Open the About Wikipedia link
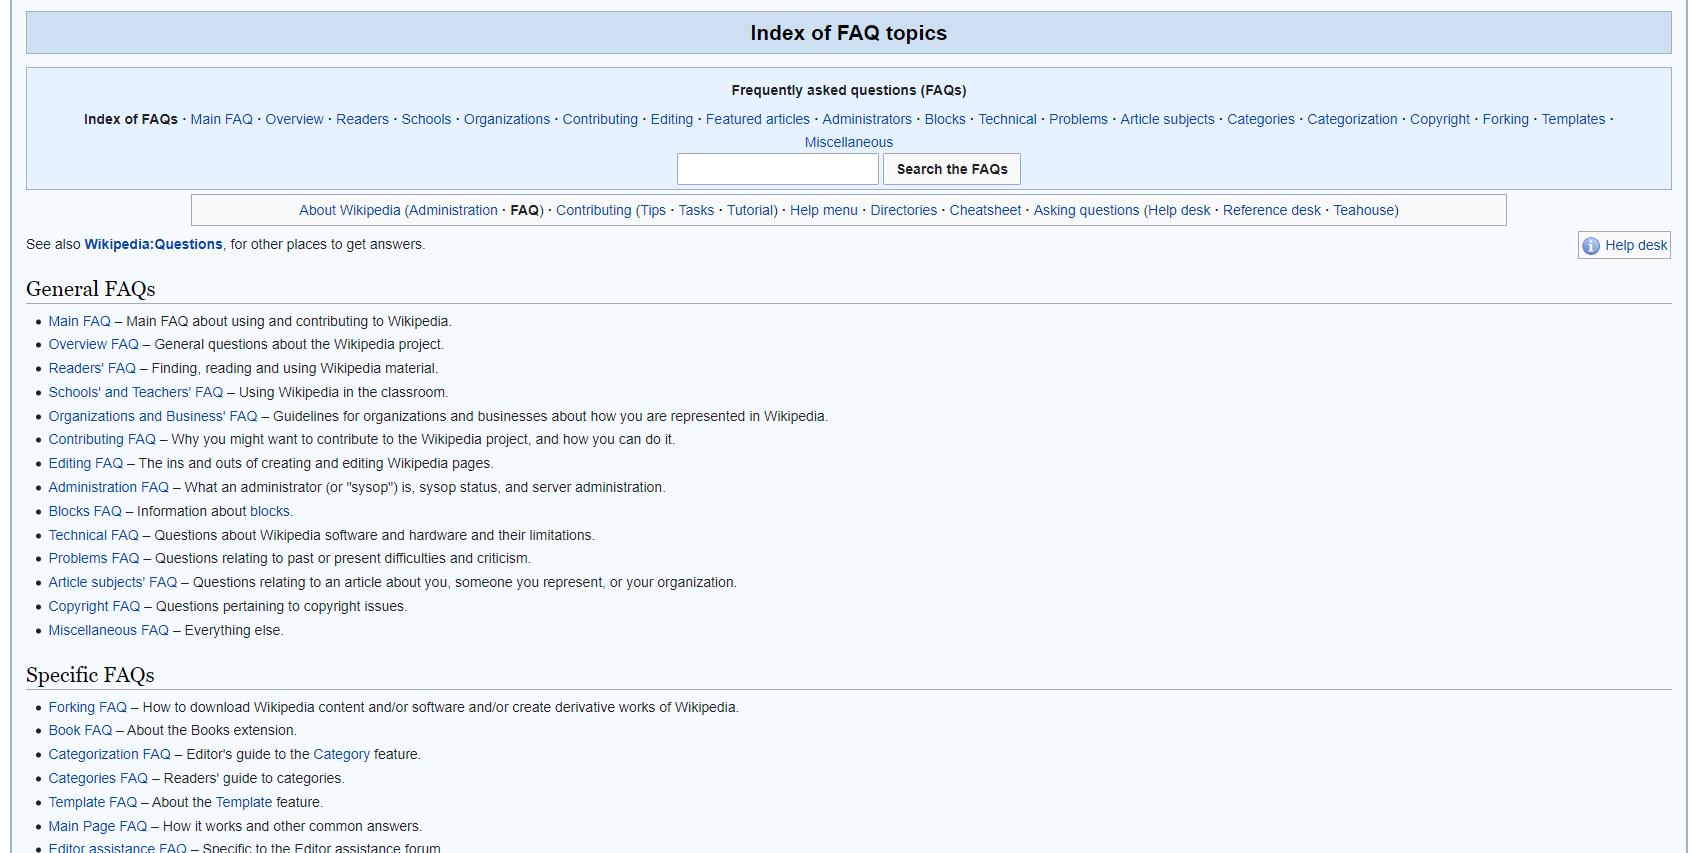 pyautogui.click(x=350, y=210)
